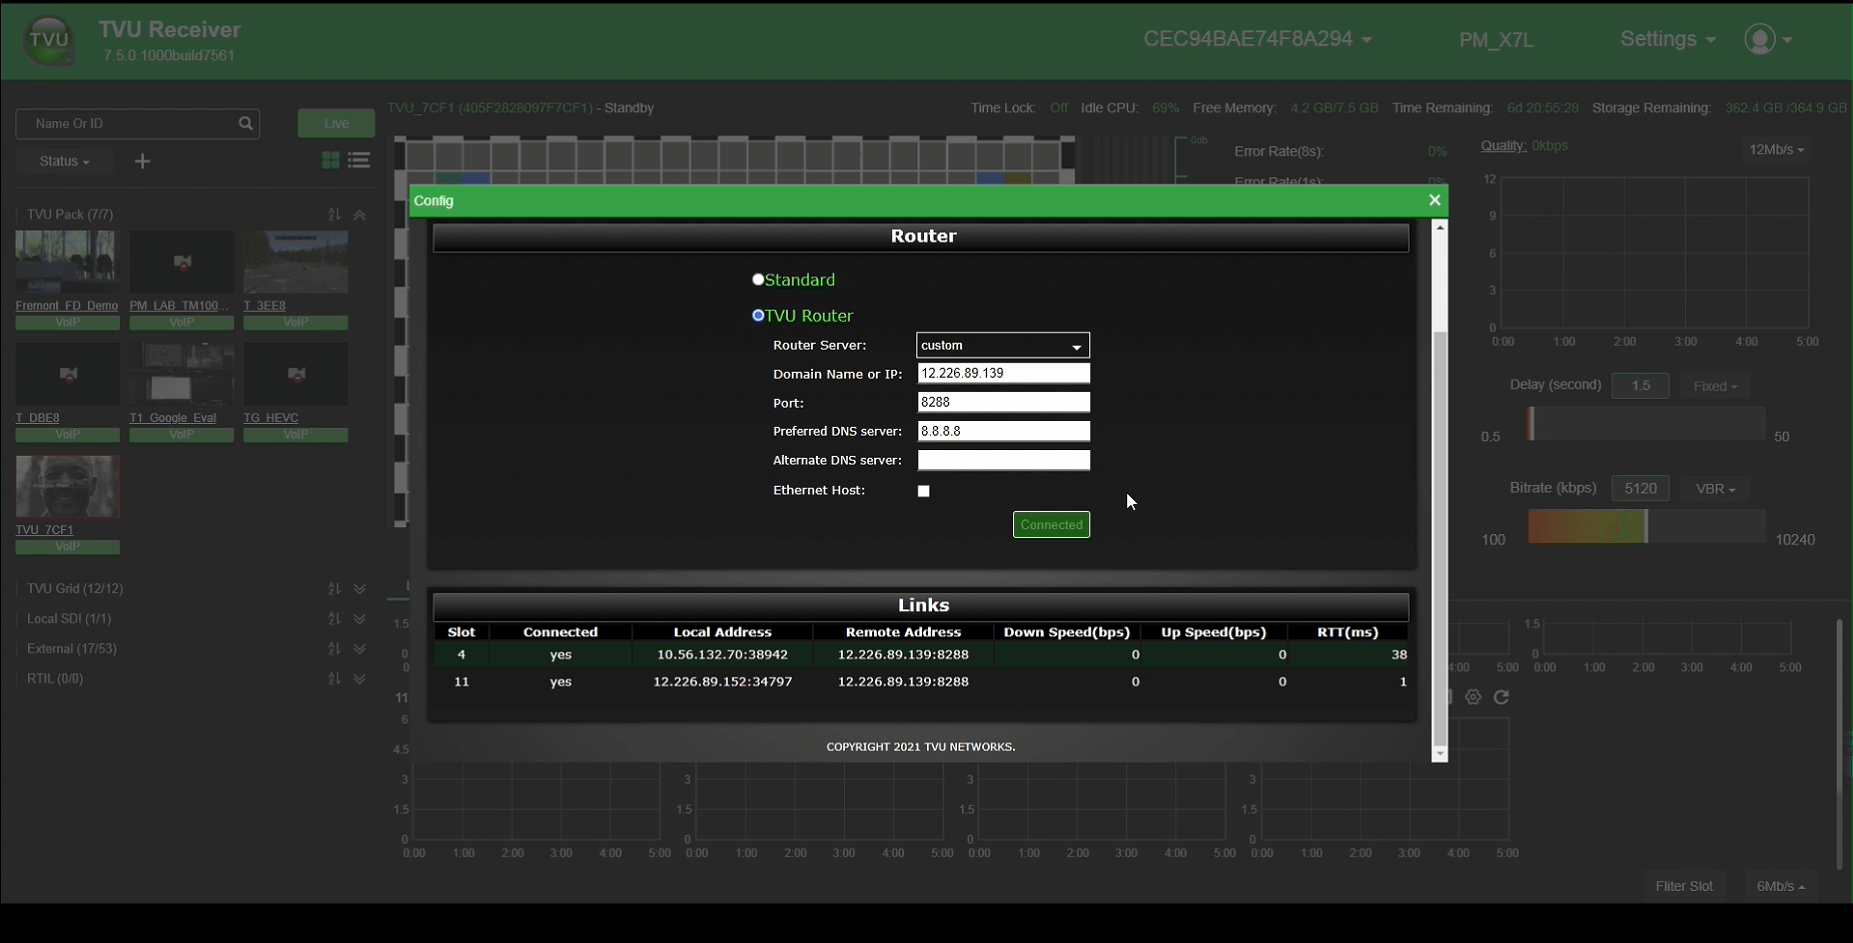Toggle the Ethernet Host checkbox
1853x943 pixels.
tap(924, 491)
